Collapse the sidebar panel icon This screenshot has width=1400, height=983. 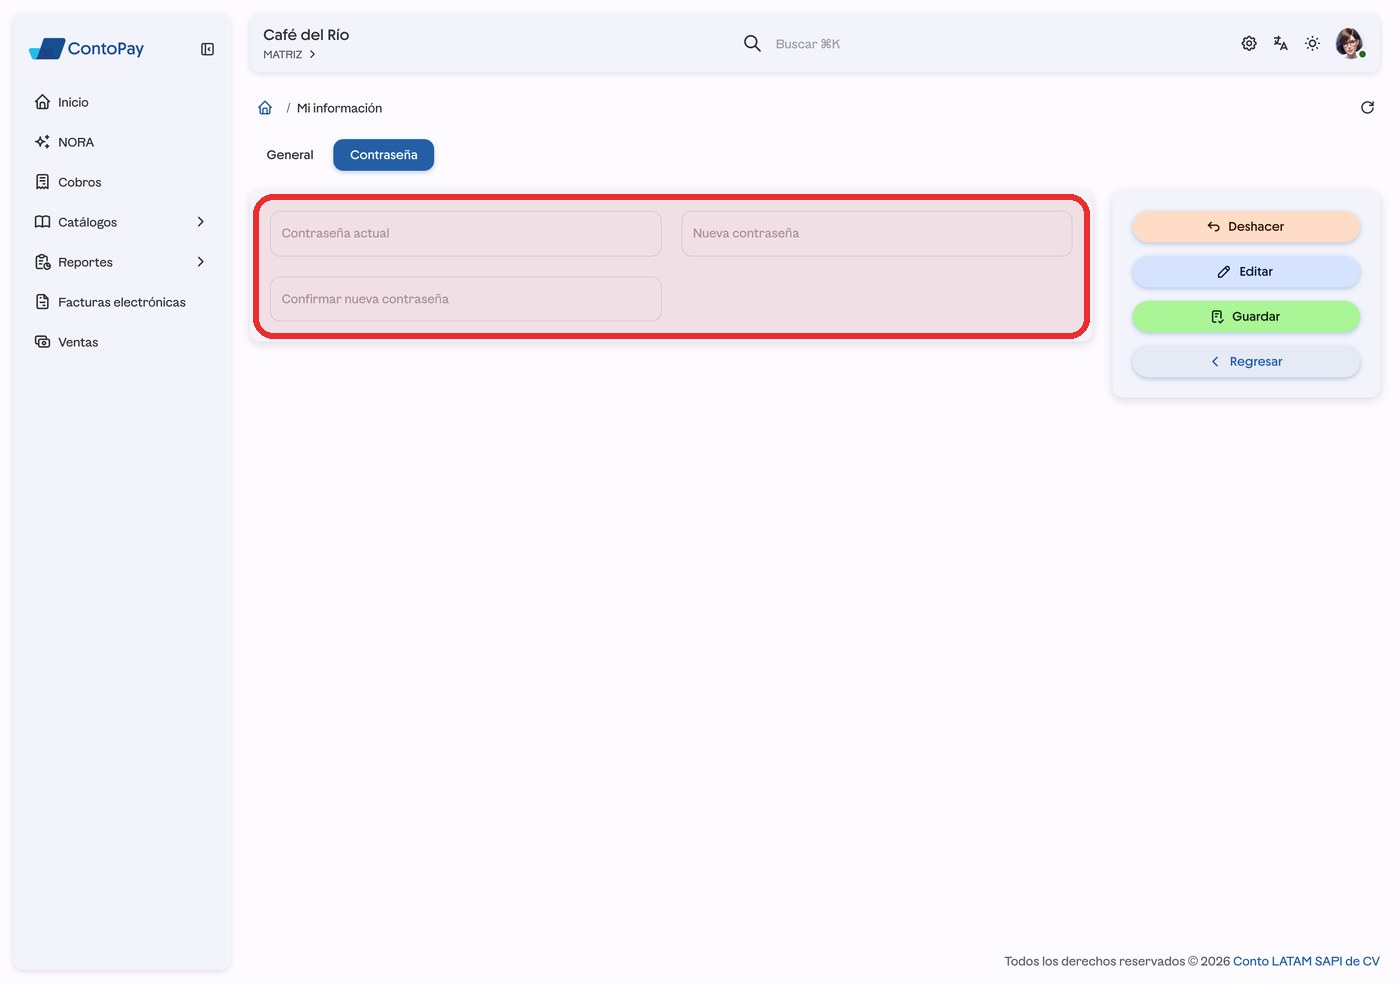pyautogui.click(x=207, y=49)
